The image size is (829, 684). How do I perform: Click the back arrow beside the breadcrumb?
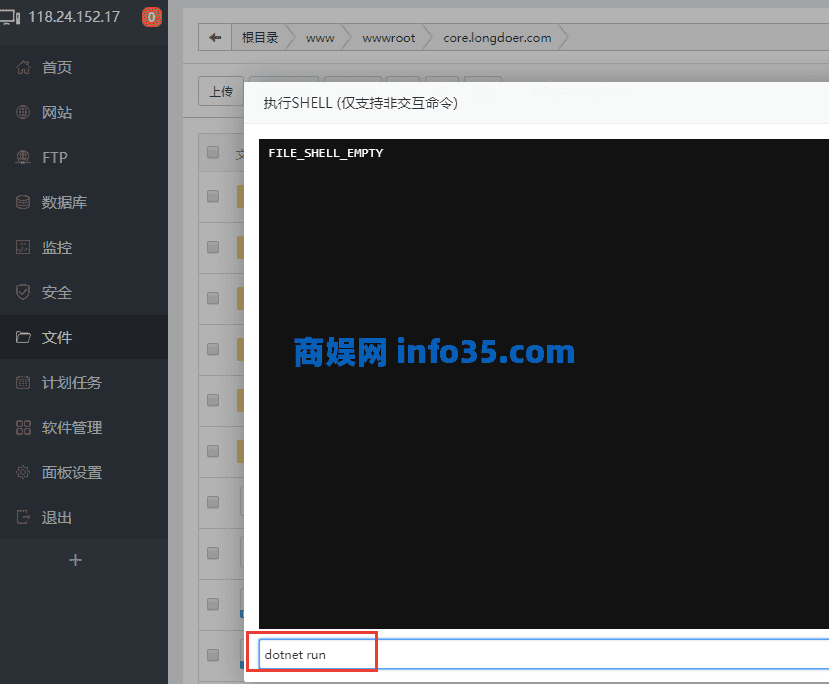214,37
